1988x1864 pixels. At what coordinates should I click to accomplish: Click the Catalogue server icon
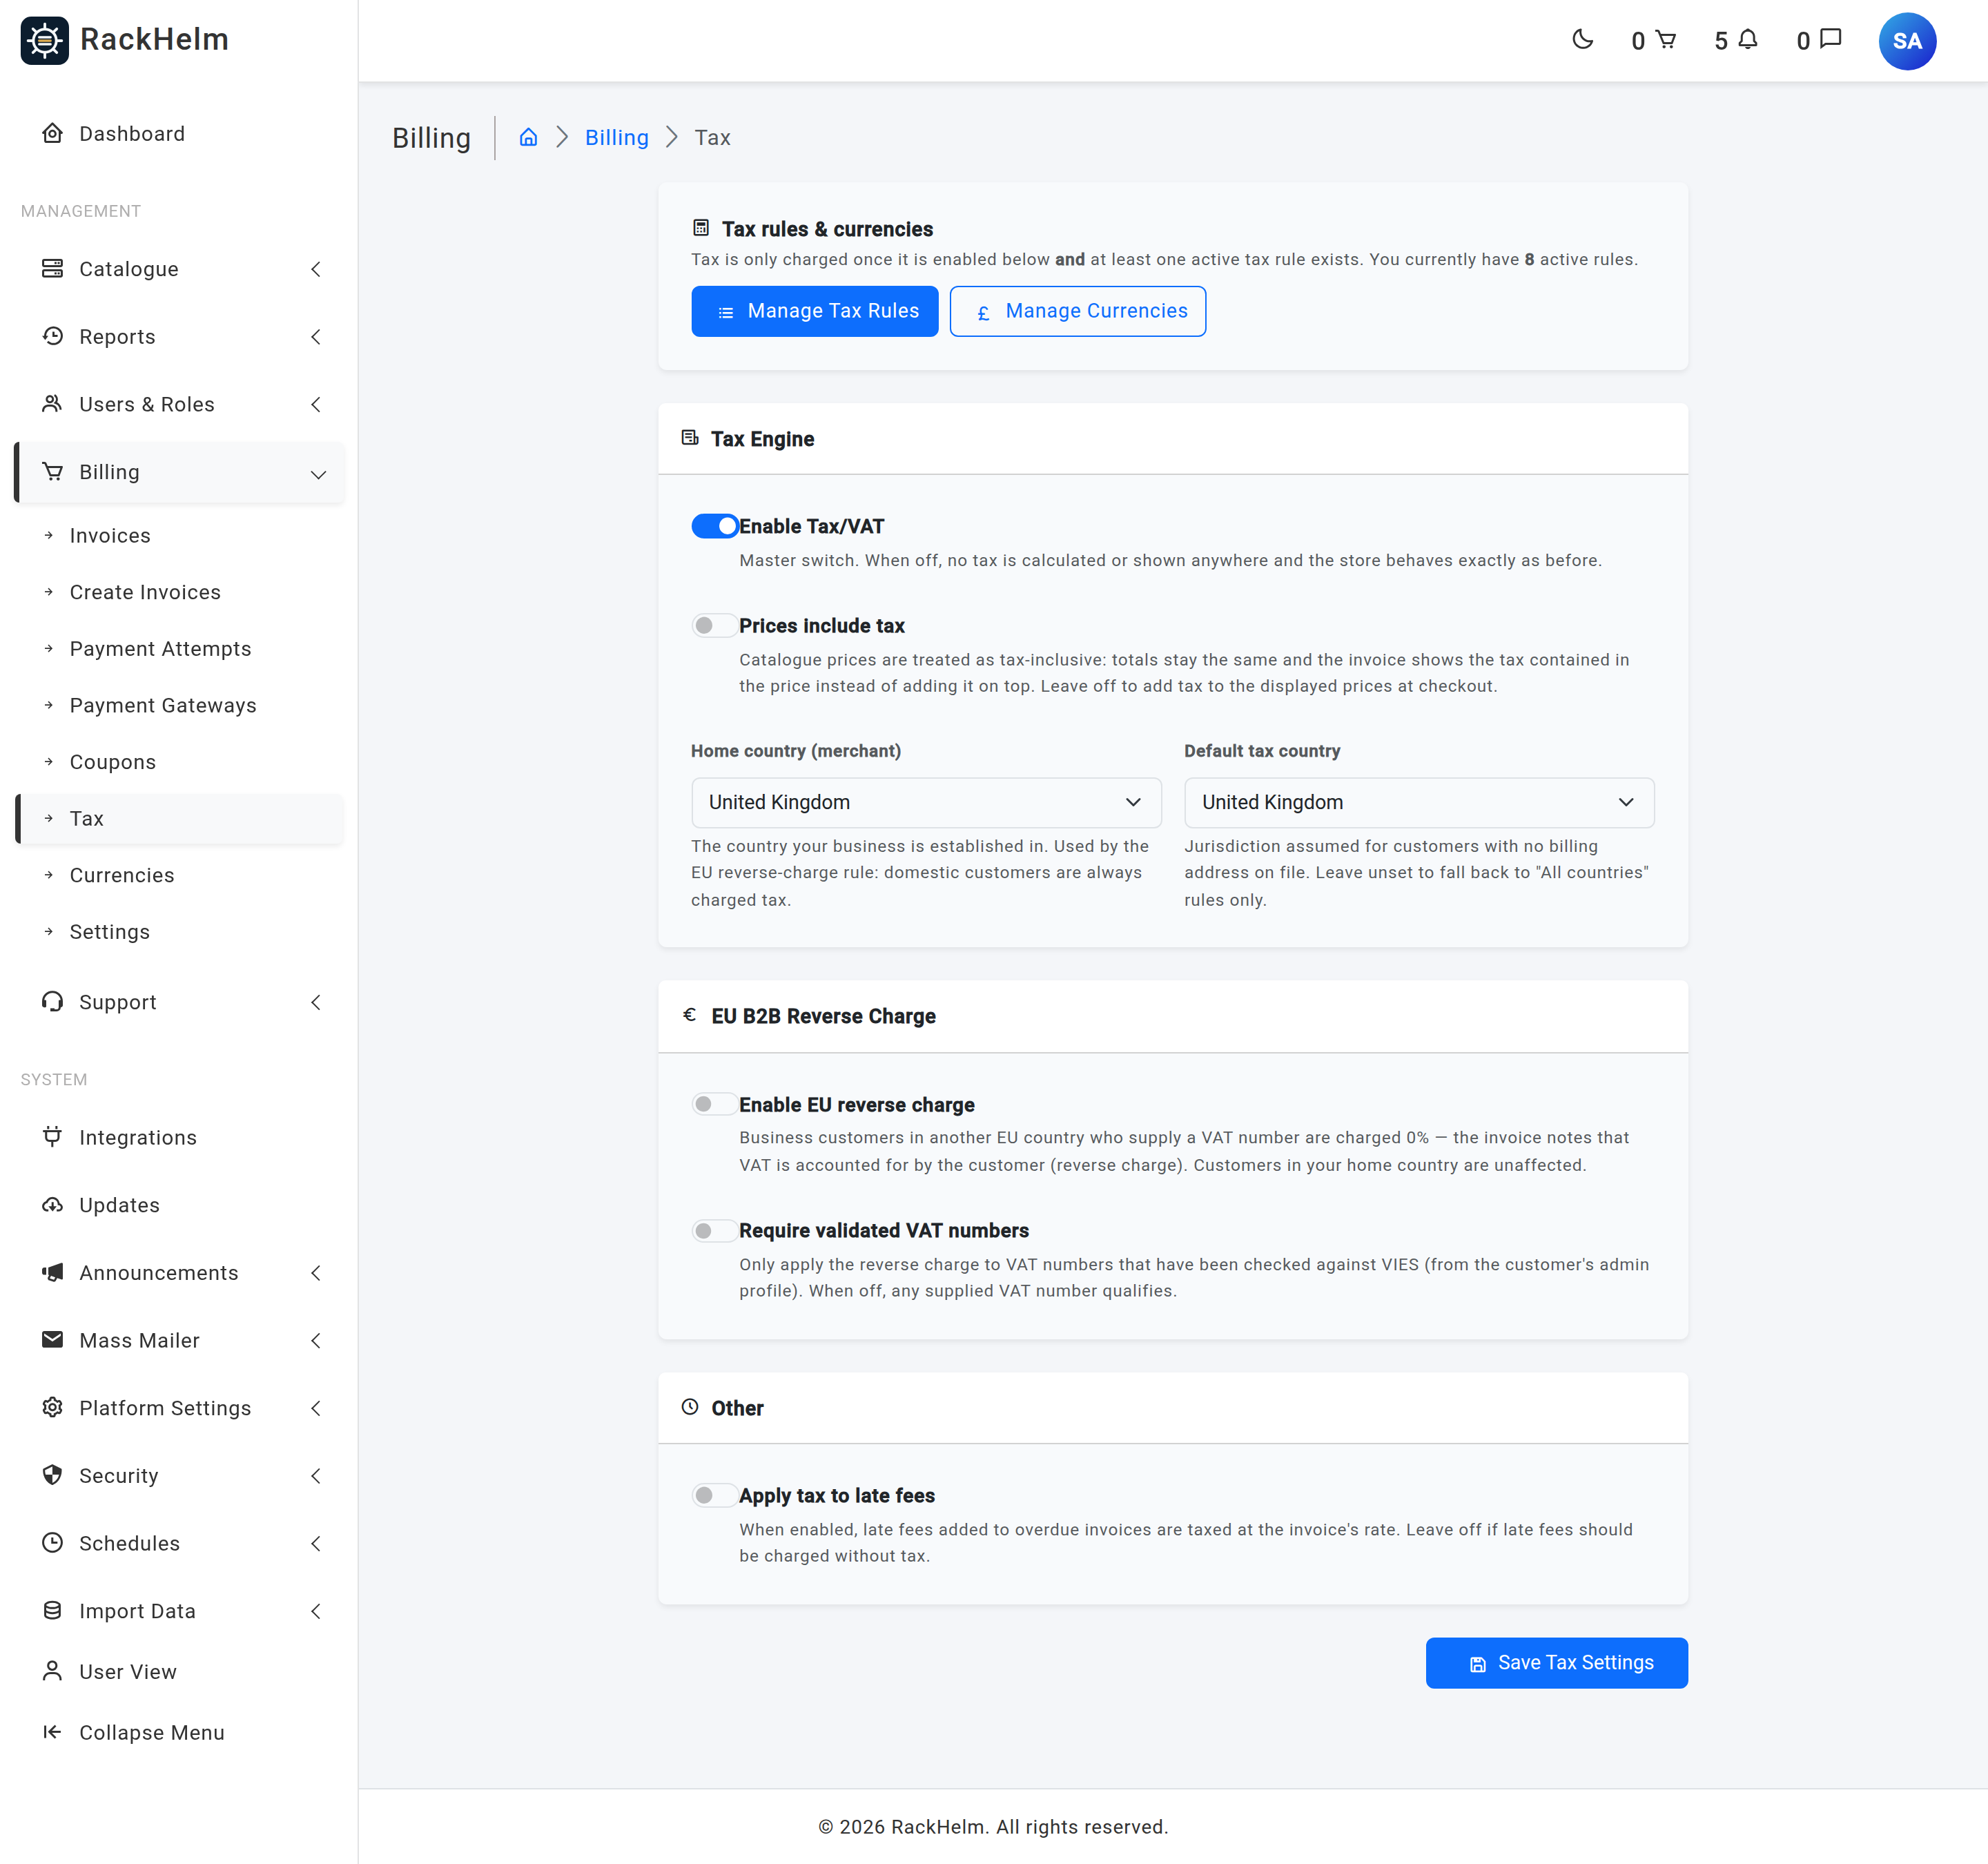coord(53,269)
